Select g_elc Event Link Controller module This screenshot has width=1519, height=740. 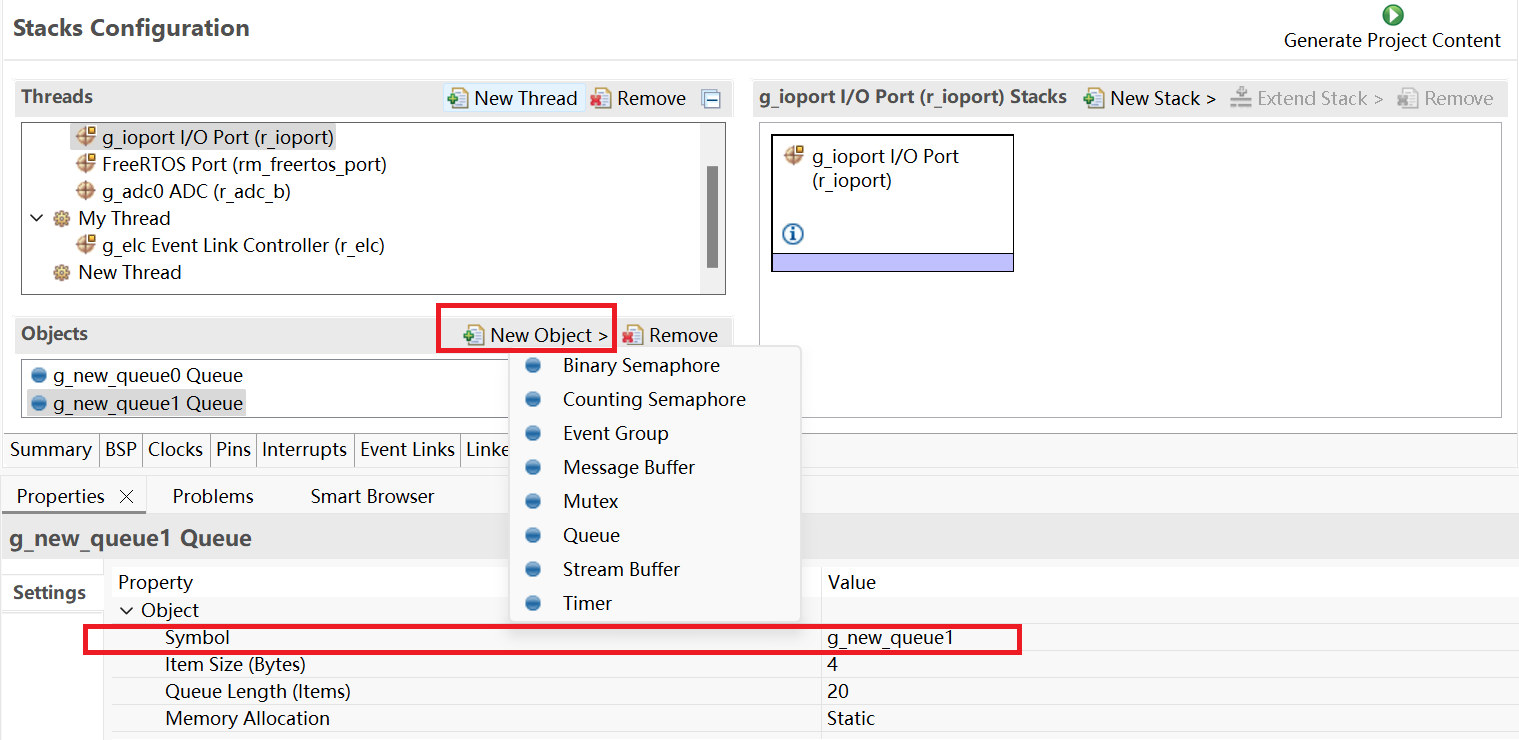[231, 245]
